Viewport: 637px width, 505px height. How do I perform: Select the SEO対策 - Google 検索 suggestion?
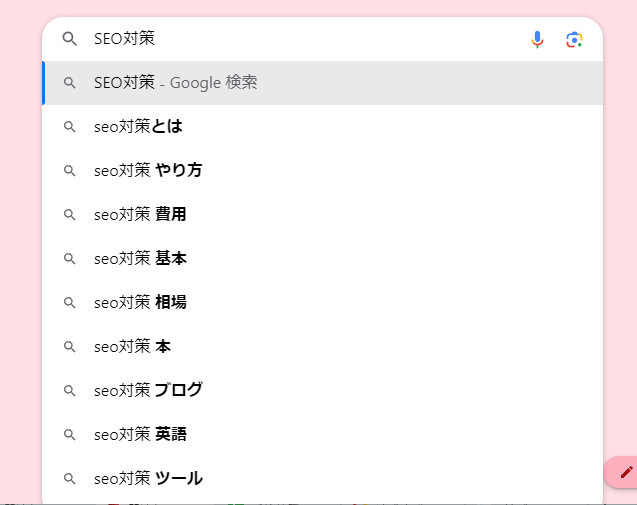pyautogui.click(x=323, y=83)
